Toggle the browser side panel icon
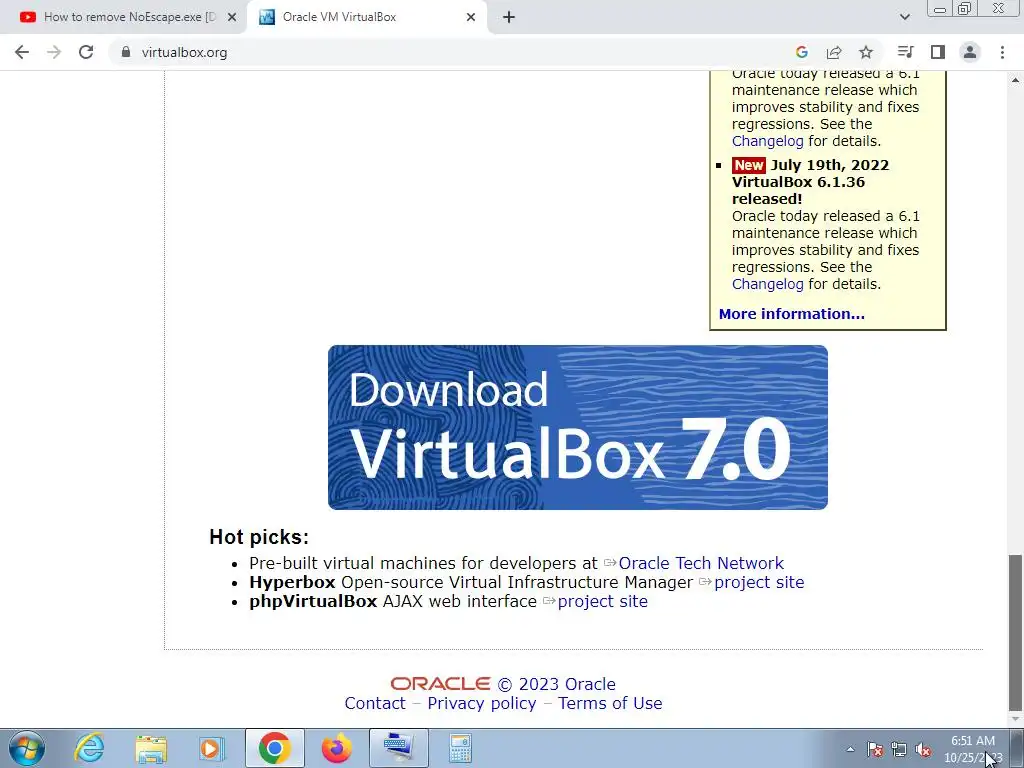 coord(938,52)
